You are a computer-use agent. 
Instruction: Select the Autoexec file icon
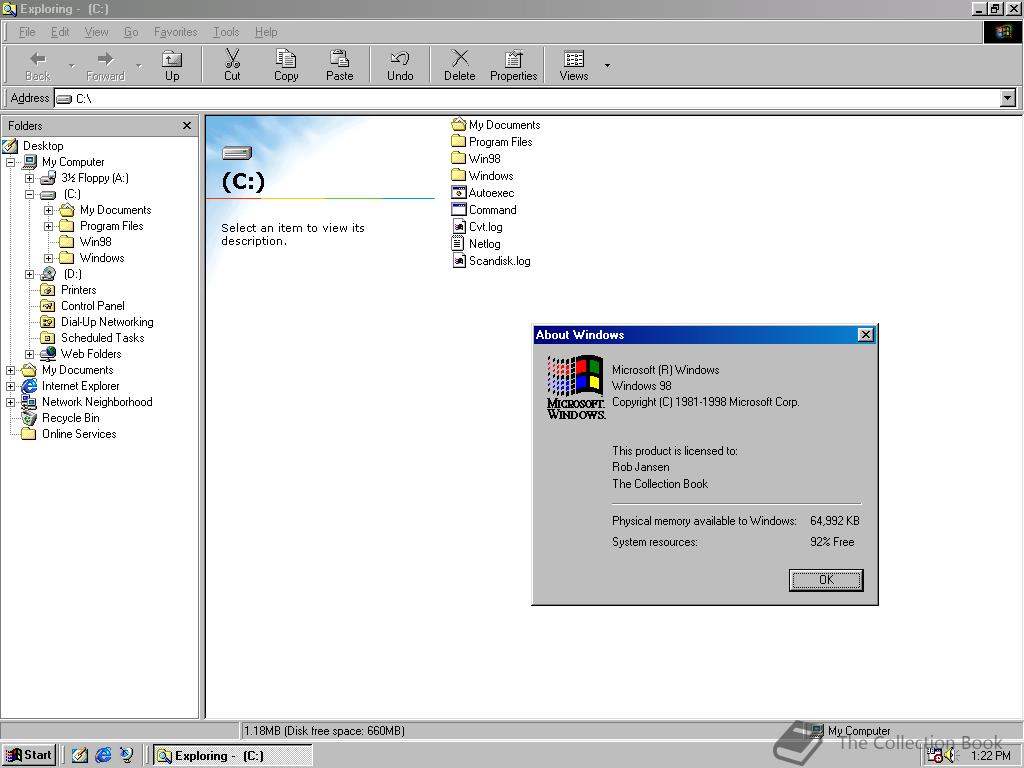(x=458, y=193)
